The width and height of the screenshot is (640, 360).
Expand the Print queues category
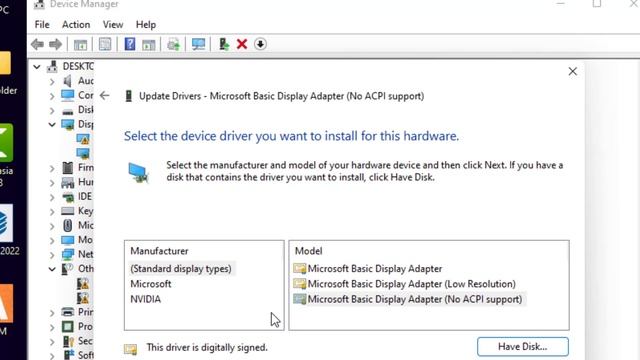[52, 313]
